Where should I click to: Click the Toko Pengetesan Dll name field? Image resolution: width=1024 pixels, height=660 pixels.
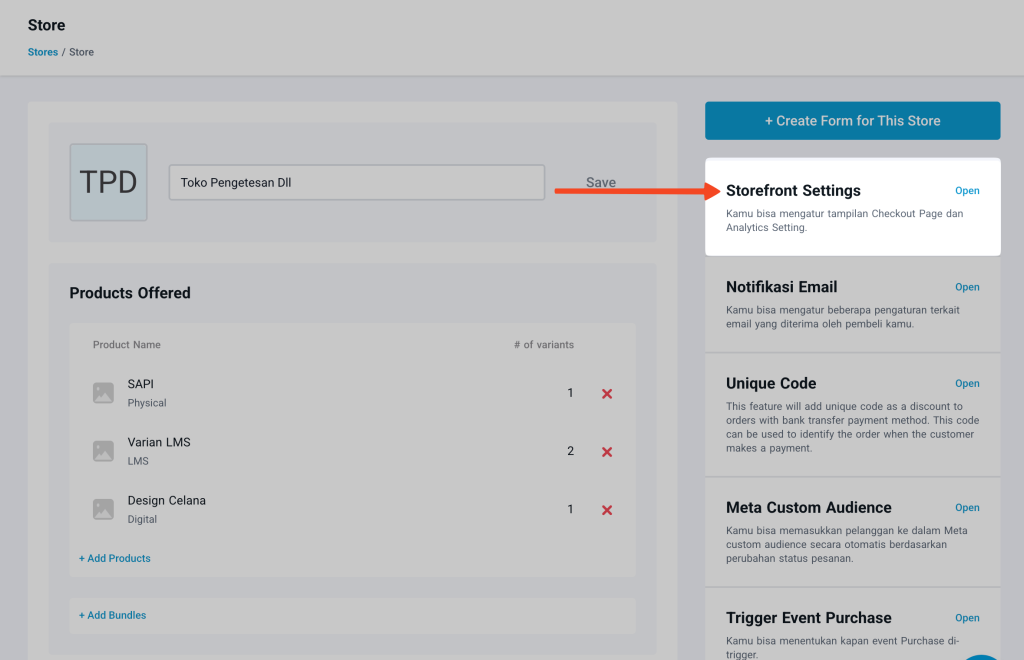click(356, 182)
